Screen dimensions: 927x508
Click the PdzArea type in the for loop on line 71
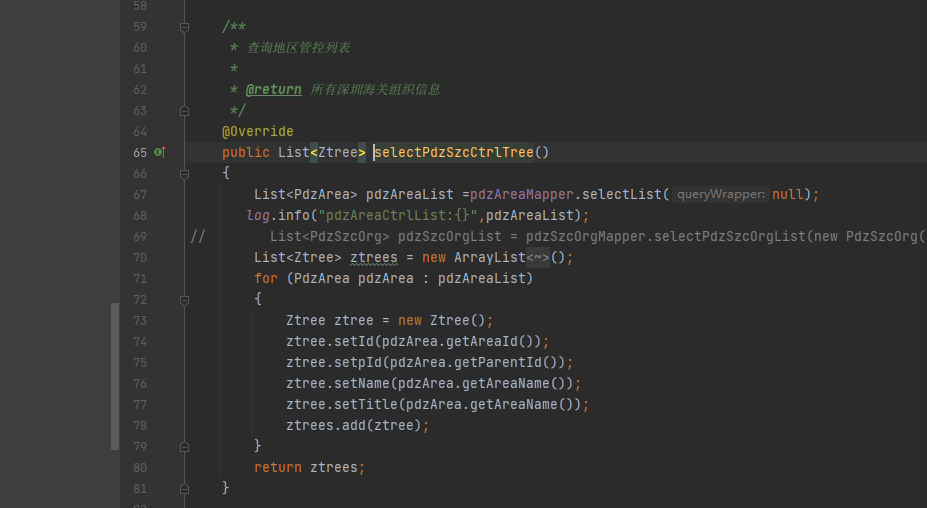pyautogui.click(x=322, y=279)
